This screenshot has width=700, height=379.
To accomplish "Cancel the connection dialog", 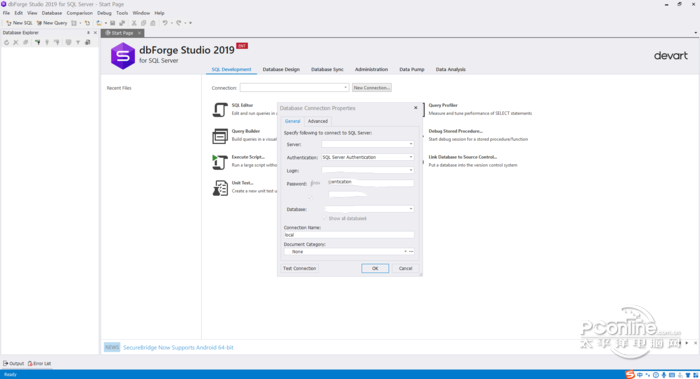I will click(405, 268).
